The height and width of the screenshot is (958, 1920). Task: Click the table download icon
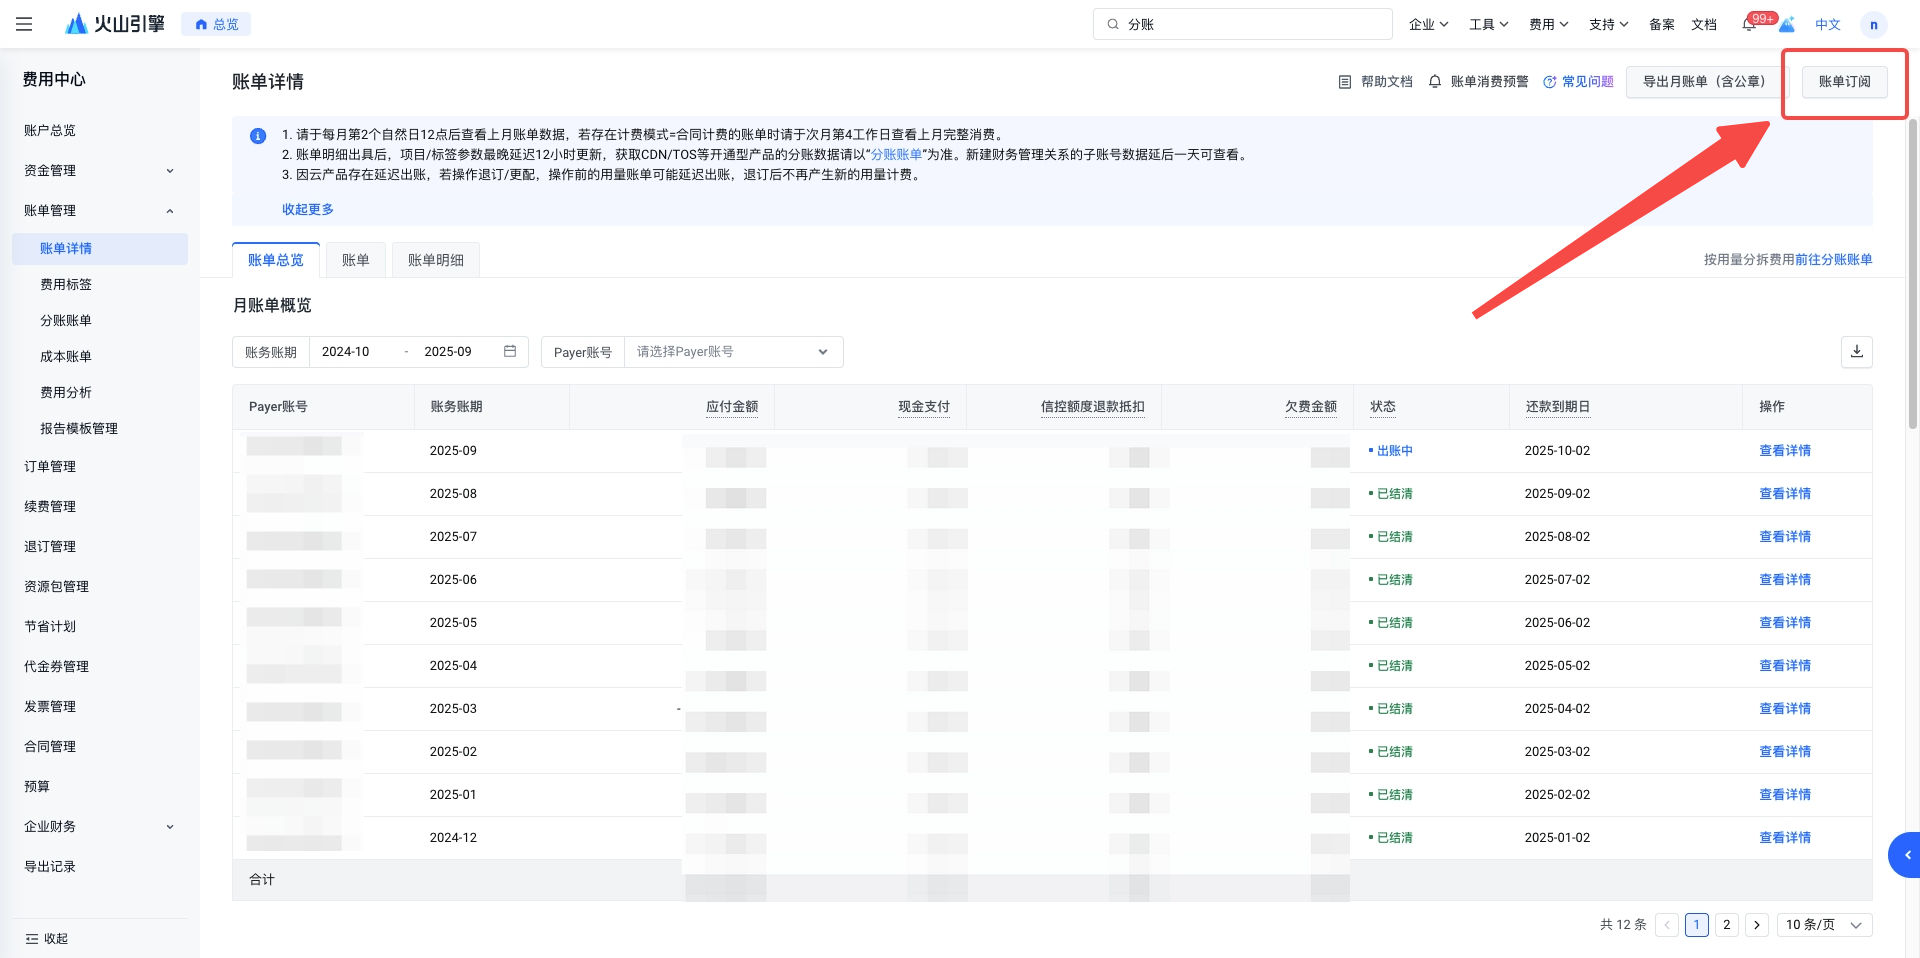tap(1856, 352)
